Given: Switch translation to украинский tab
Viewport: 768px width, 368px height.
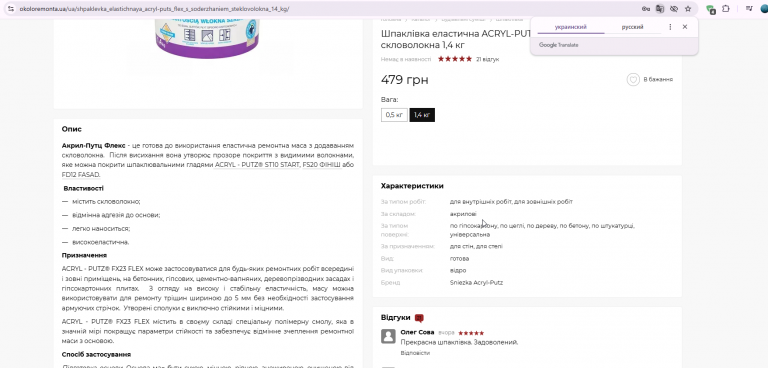Looking at the screenshot, I should 571,27.
